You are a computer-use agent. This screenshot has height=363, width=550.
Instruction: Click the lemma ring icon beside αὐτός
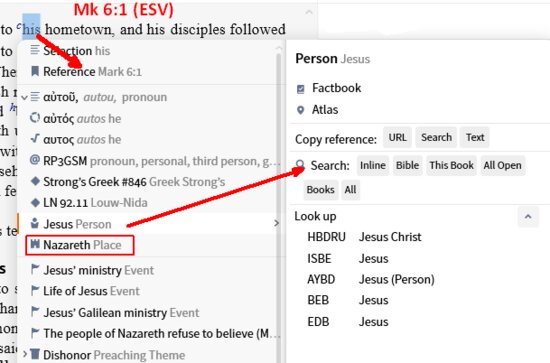click(x=35, y=118)
